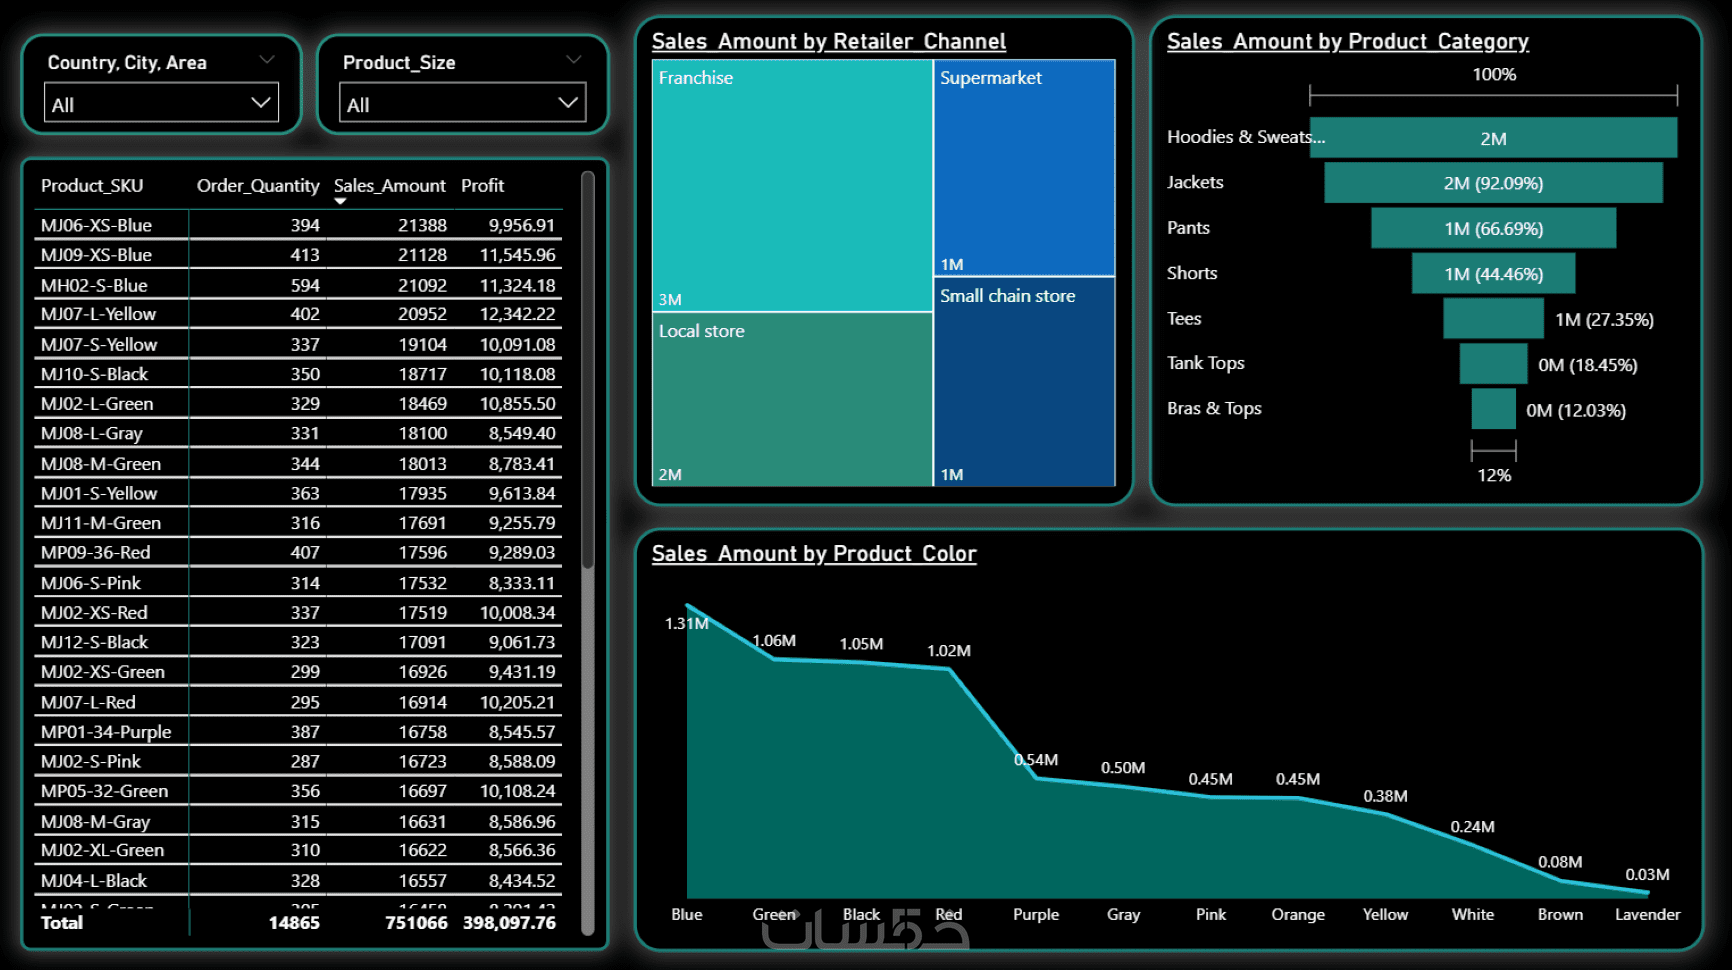Open the Product_Size All dropdown
The image size is (1732, 970).
click(x=465, y=103)
